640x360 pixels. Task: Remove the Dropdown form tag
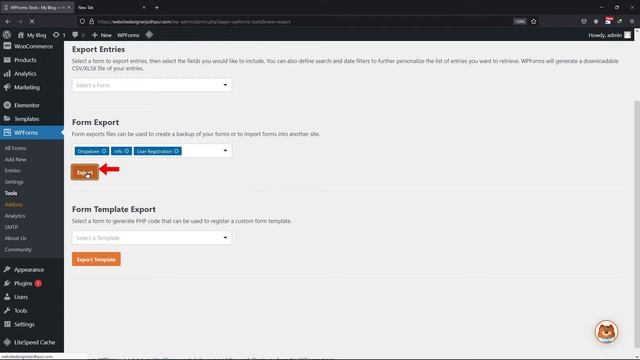(x=104, y=151)
